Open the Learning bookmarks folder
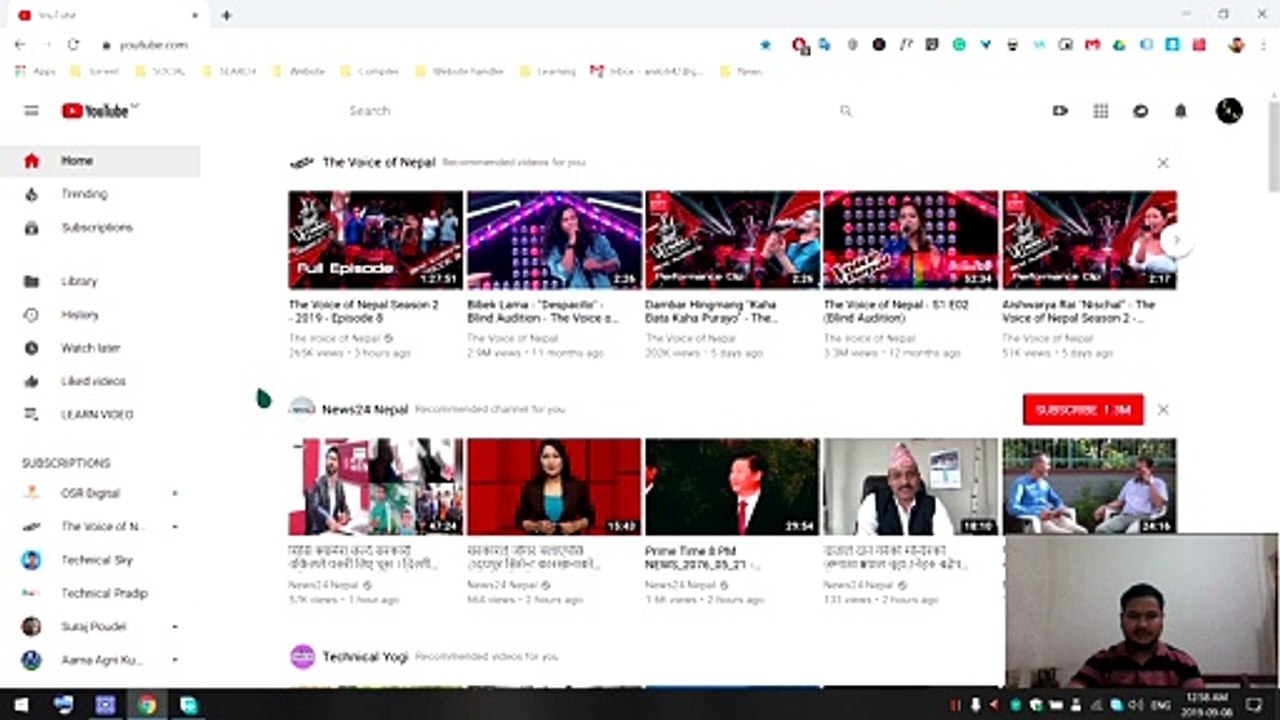Screen dimensions: 1280x720 coord(548,72)
